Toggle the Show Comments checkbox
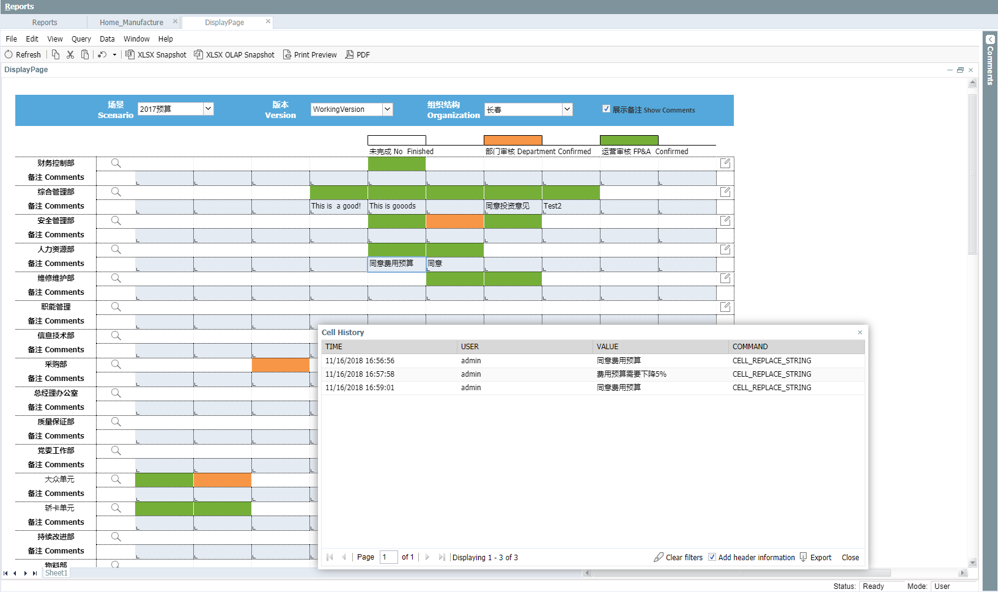Viewport: 998px width, 592px height. click(607, 109)
